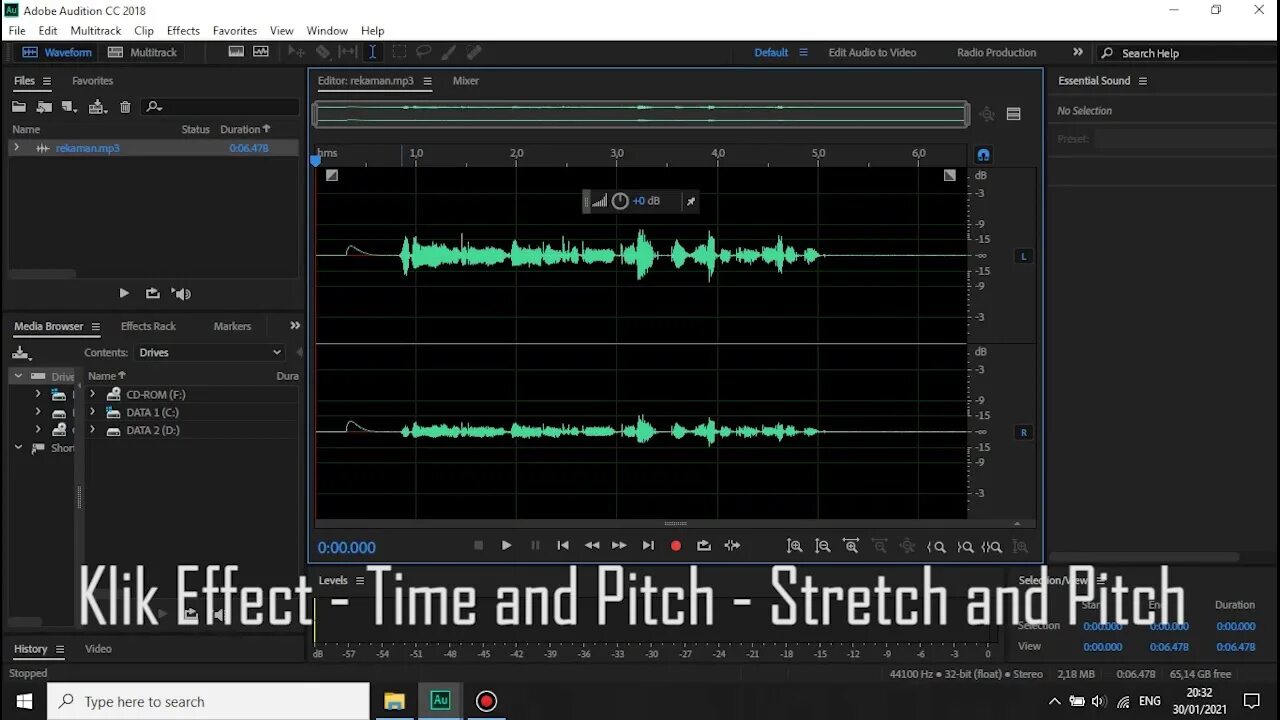
Task: Click Media Browser add shortcut icon
Action: 21,352
